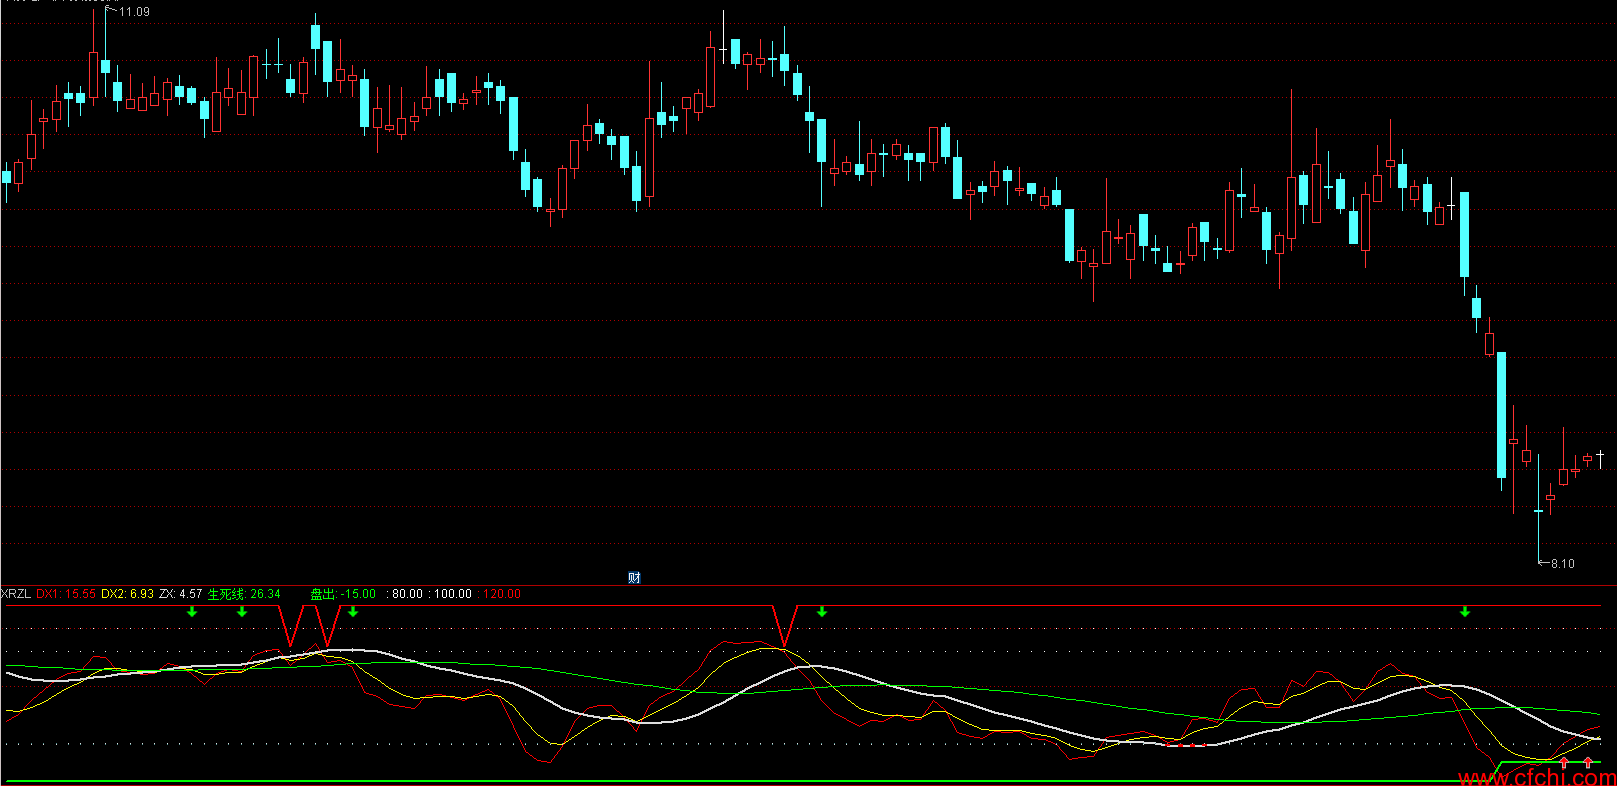Click the 生死线: 26.34 value label
The image size is (1617, 786).
tap(244, 594)
